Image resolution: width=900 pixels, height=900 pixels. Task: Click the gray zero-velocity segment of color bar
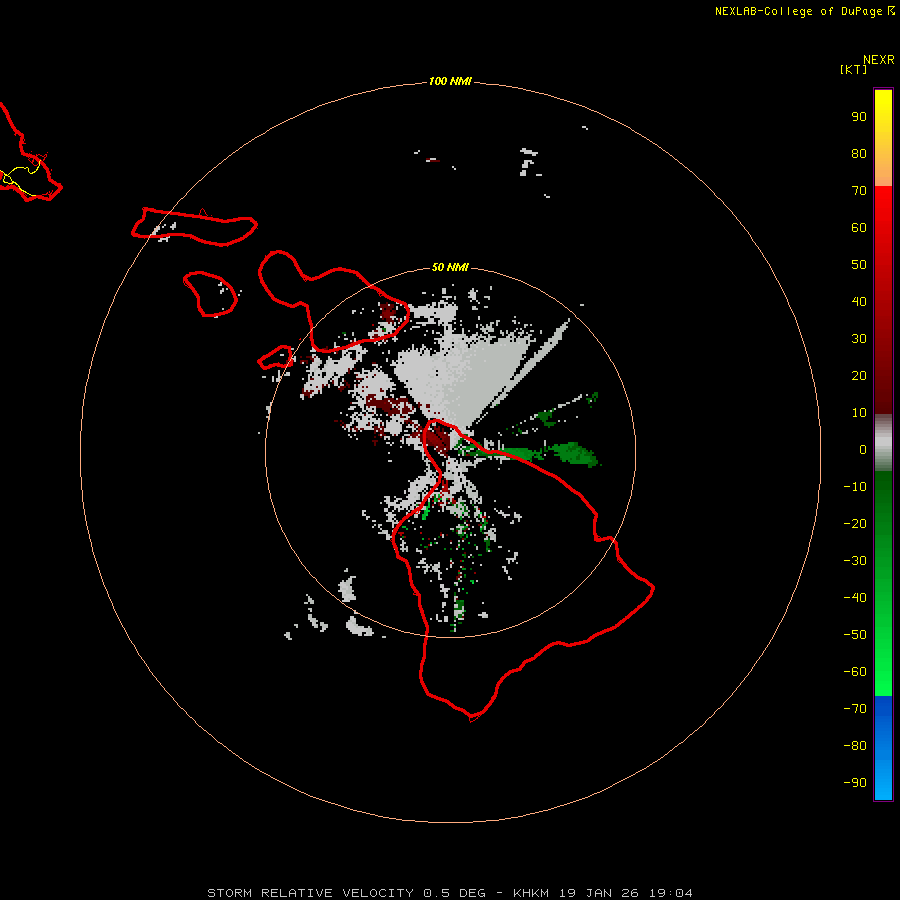tap(883, 443)
